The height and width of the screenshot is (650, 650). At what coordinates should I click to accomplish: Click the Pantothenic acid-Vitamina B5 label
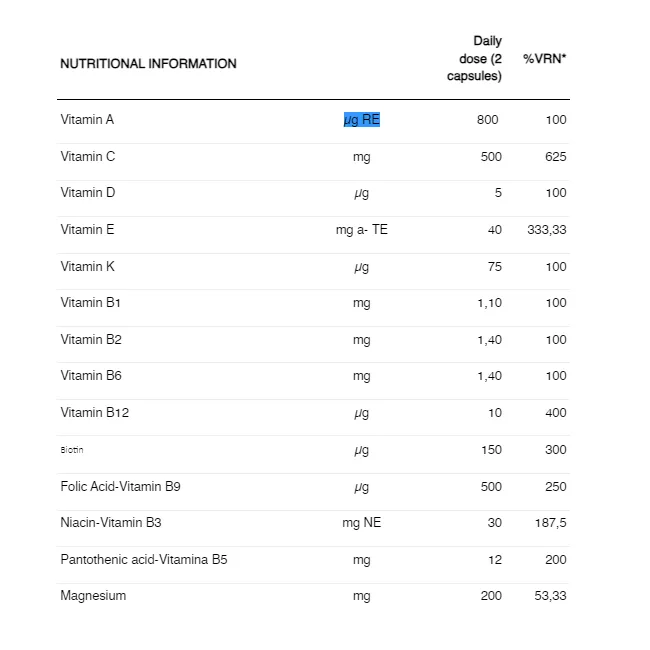click(x=144, y=560)
